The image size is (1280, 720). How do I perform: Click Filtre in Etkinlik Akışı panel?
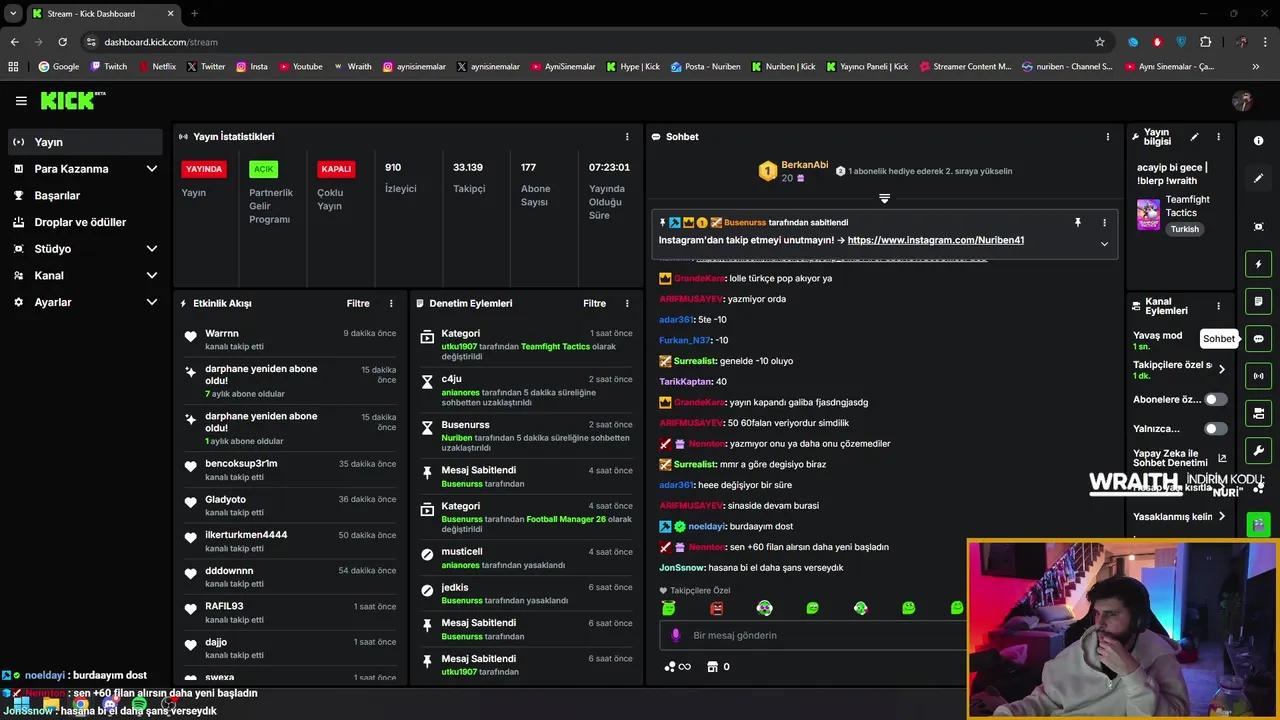[358, 303]
